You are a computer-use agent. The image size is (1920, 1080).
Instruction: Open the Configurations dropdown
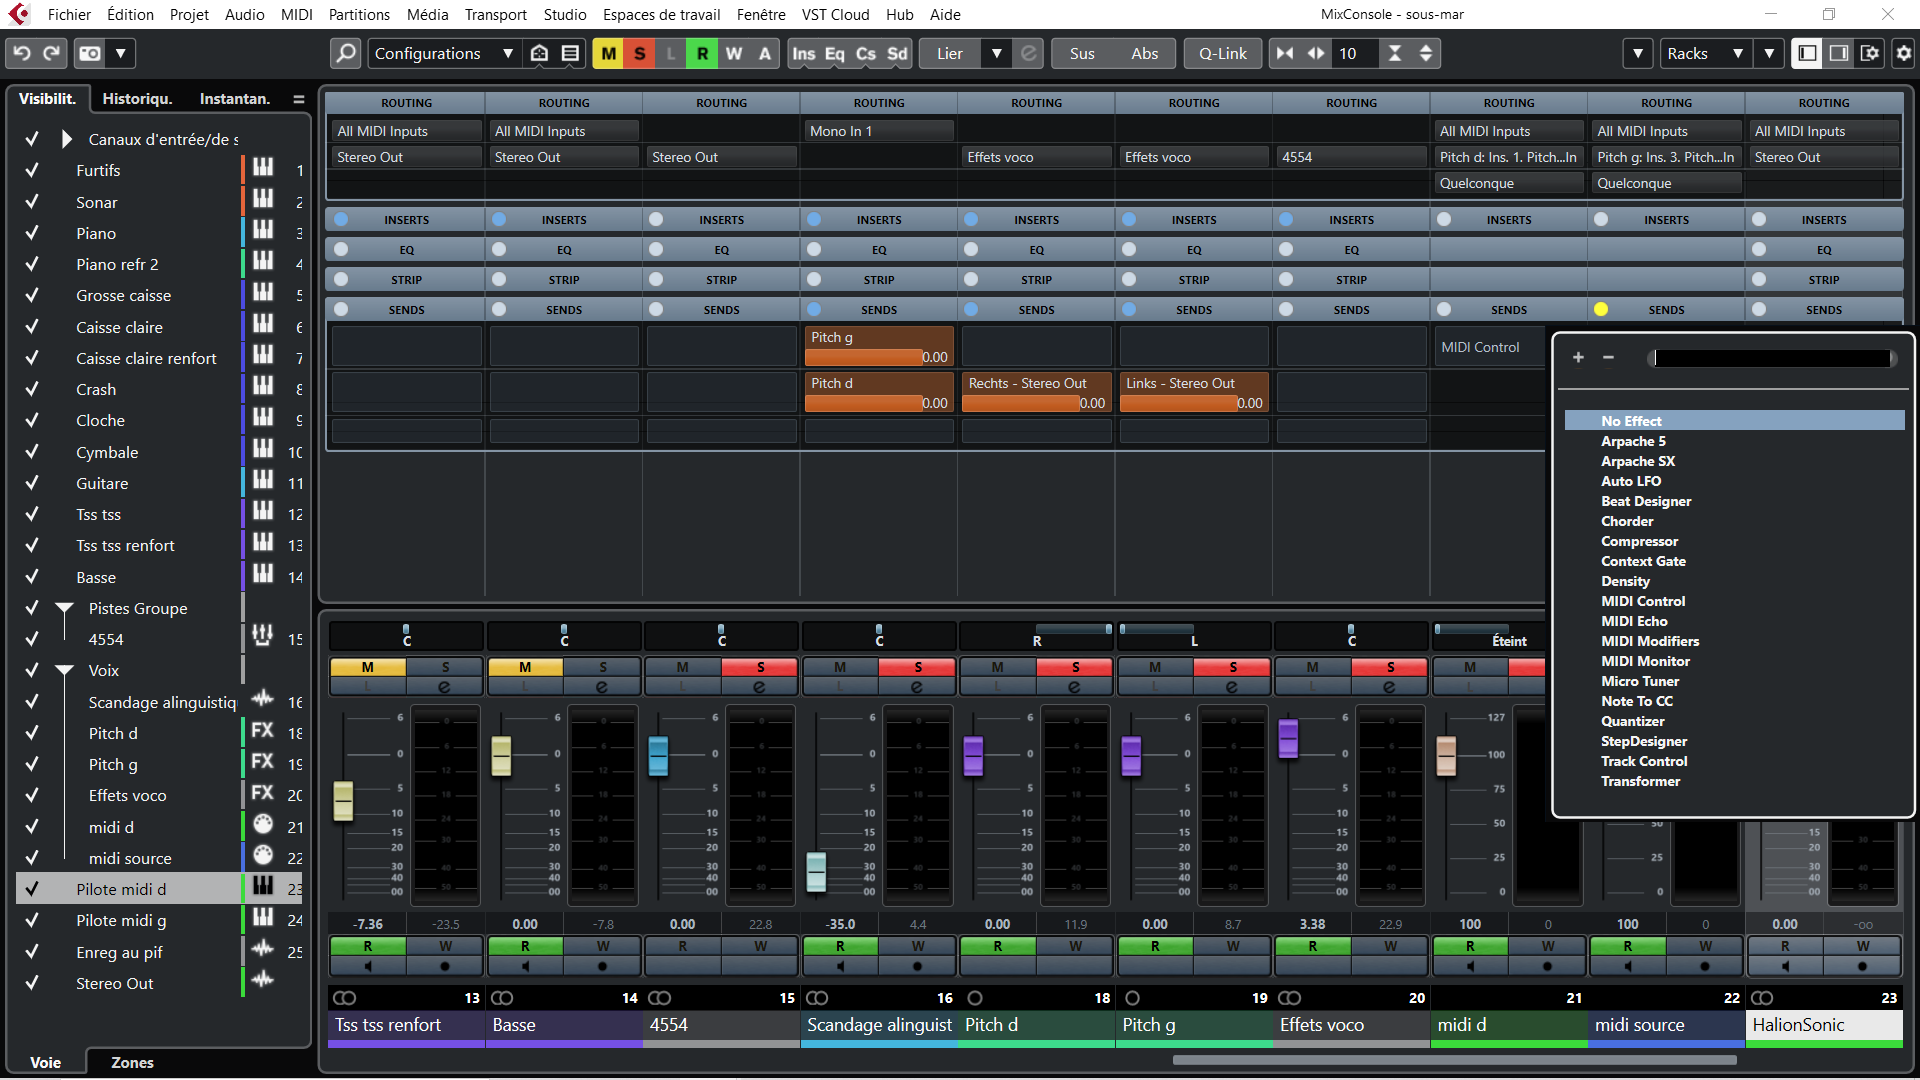coord(444,53)
